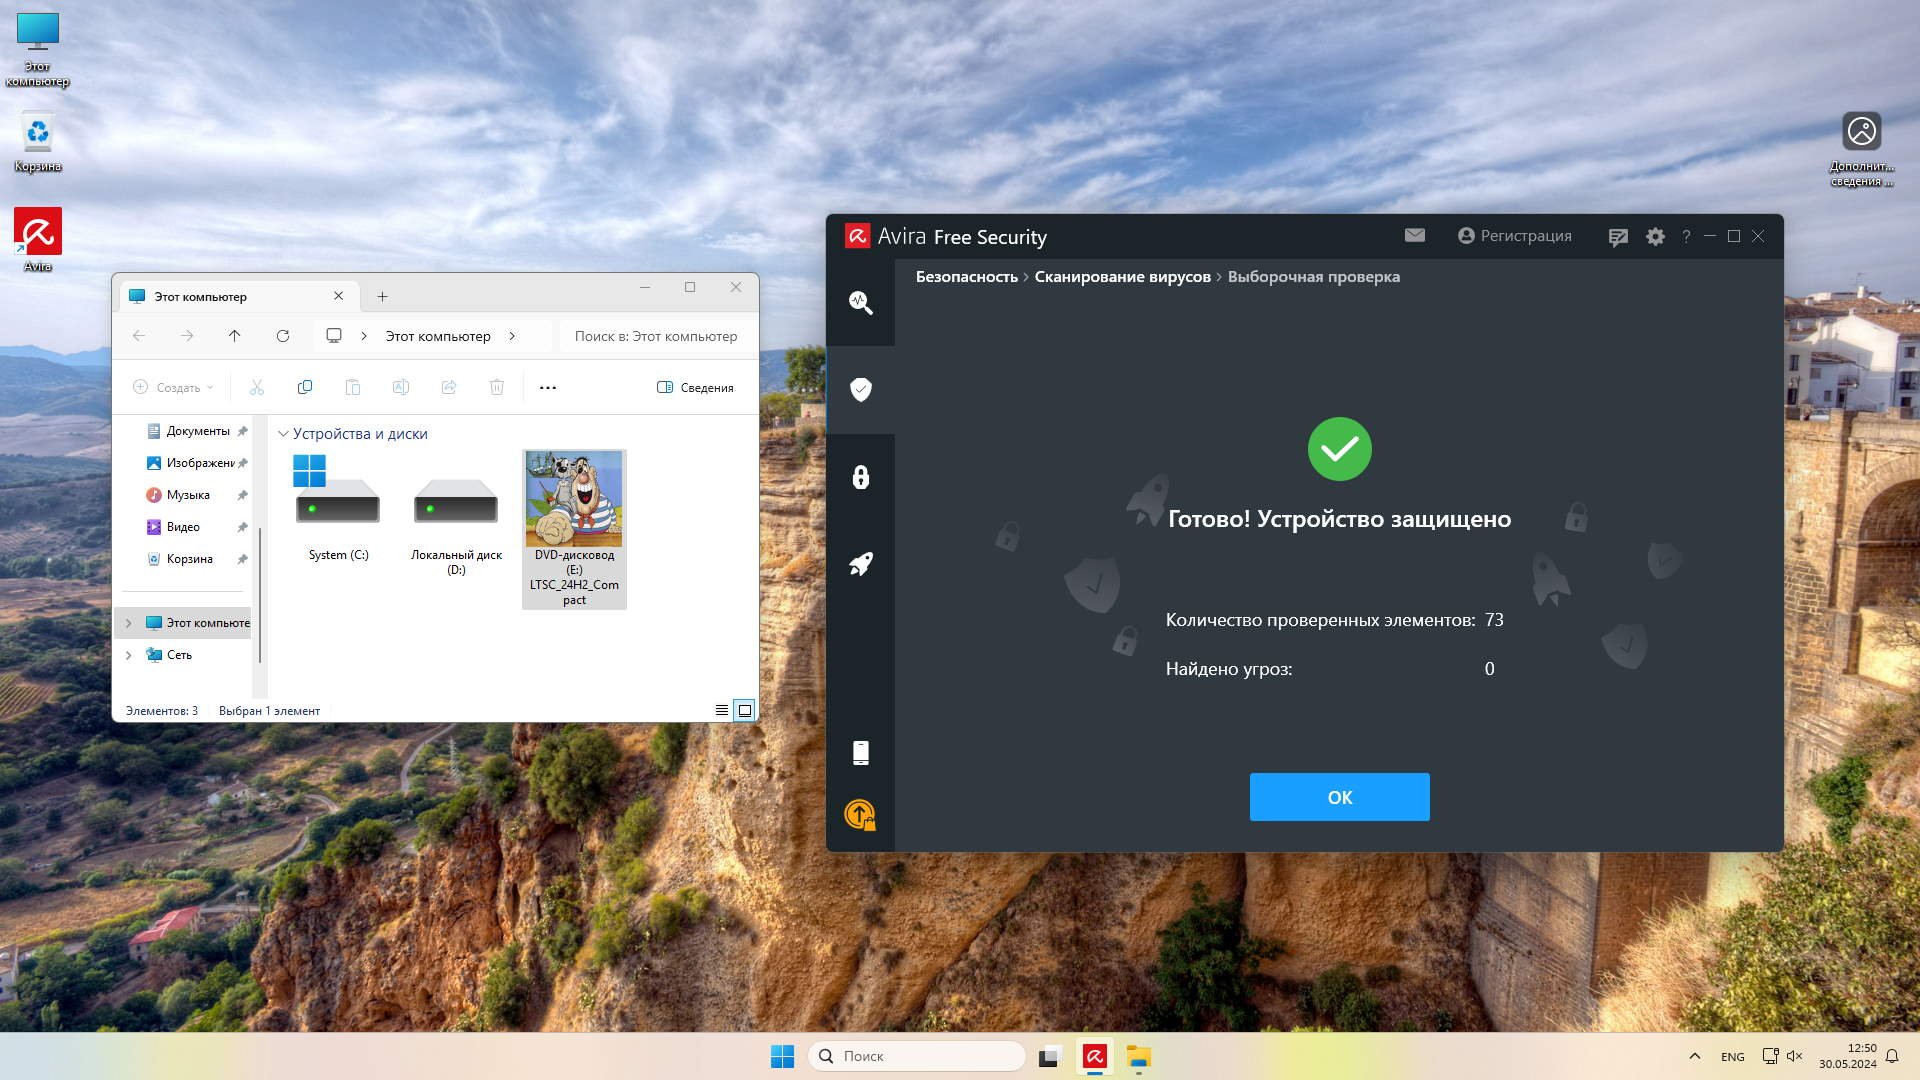Select the Security shield sidebar icon
Screen dimensions: 1920x1080
click(x=860, y=389)
